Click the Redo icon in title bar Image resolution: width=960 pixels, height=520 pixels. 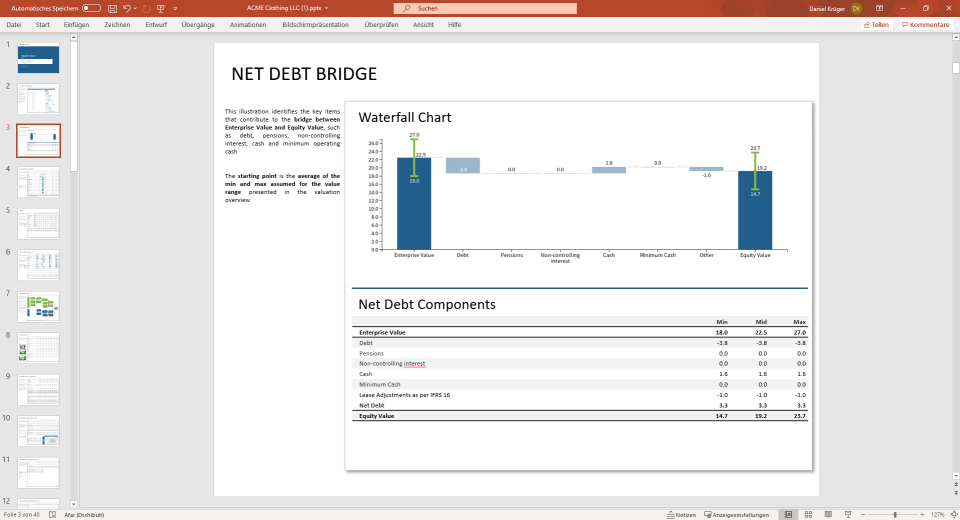tap(146, 9)
